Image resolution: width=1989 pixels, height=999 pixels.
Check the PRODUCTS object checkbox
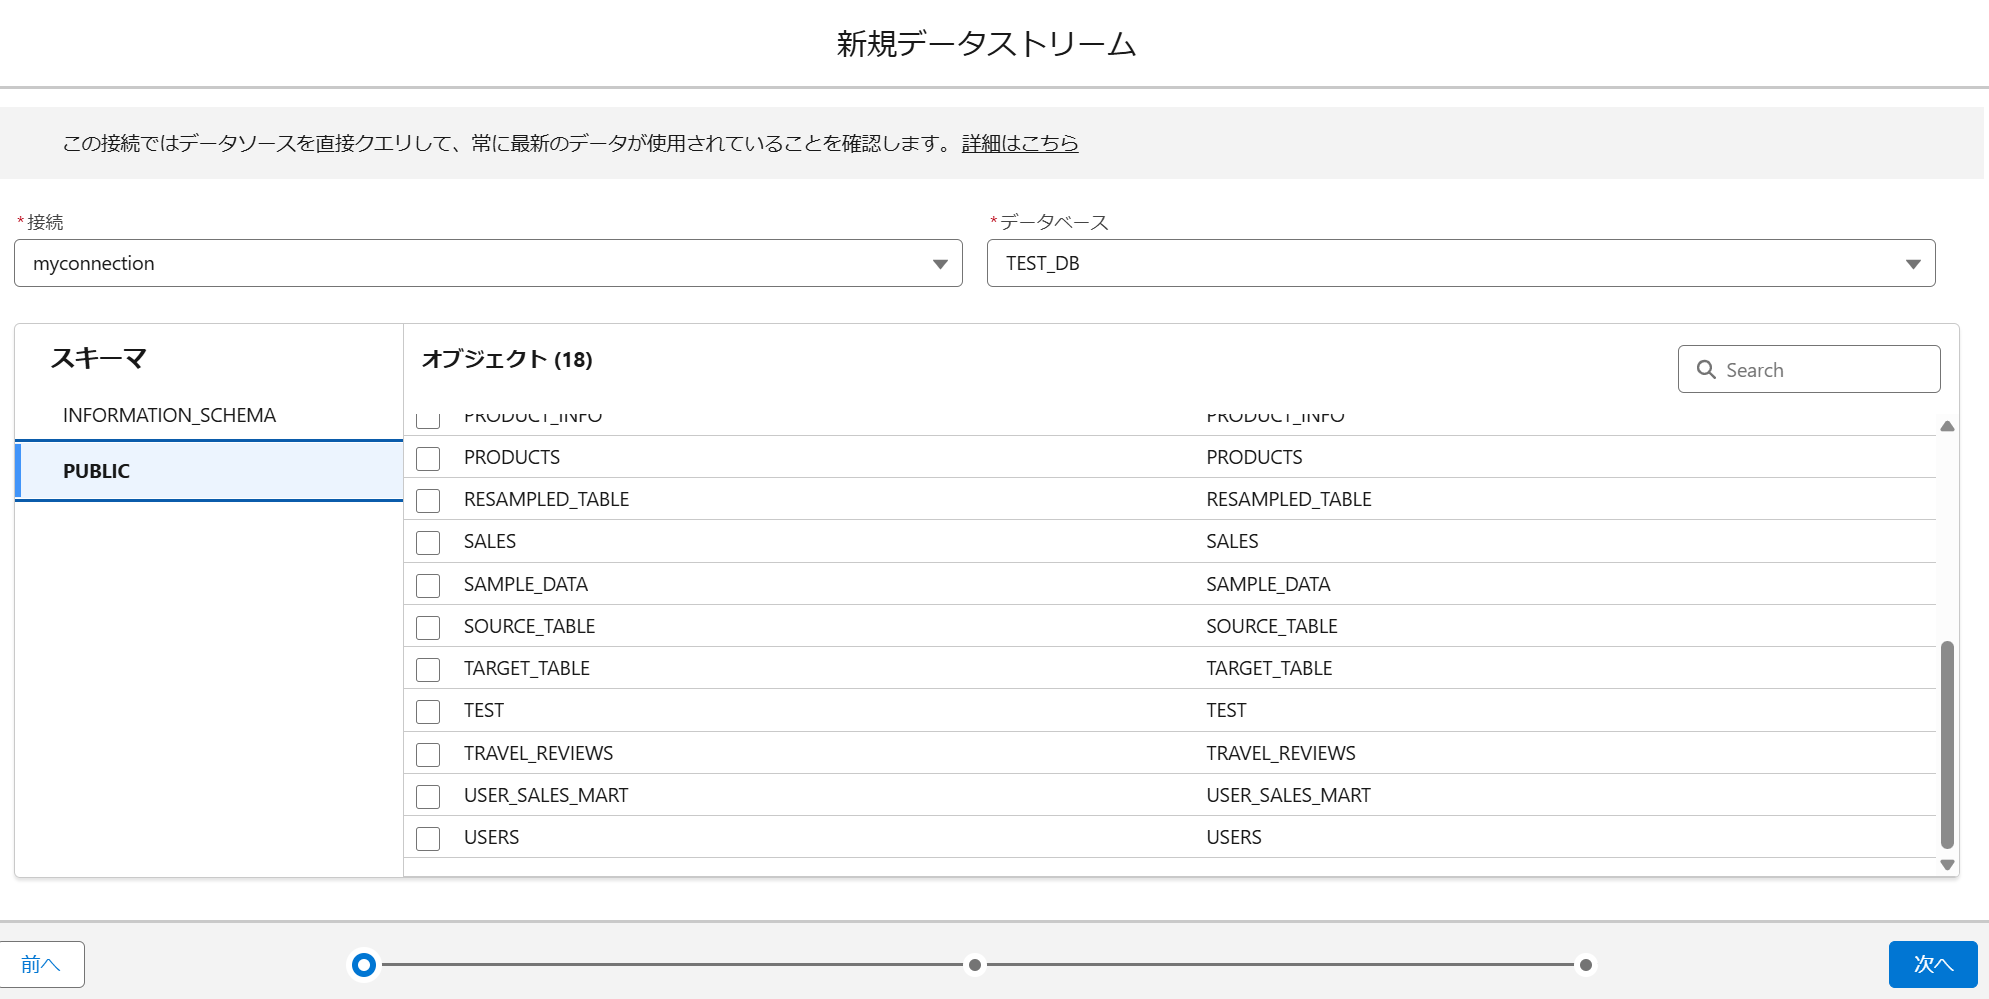pos(428,459)
